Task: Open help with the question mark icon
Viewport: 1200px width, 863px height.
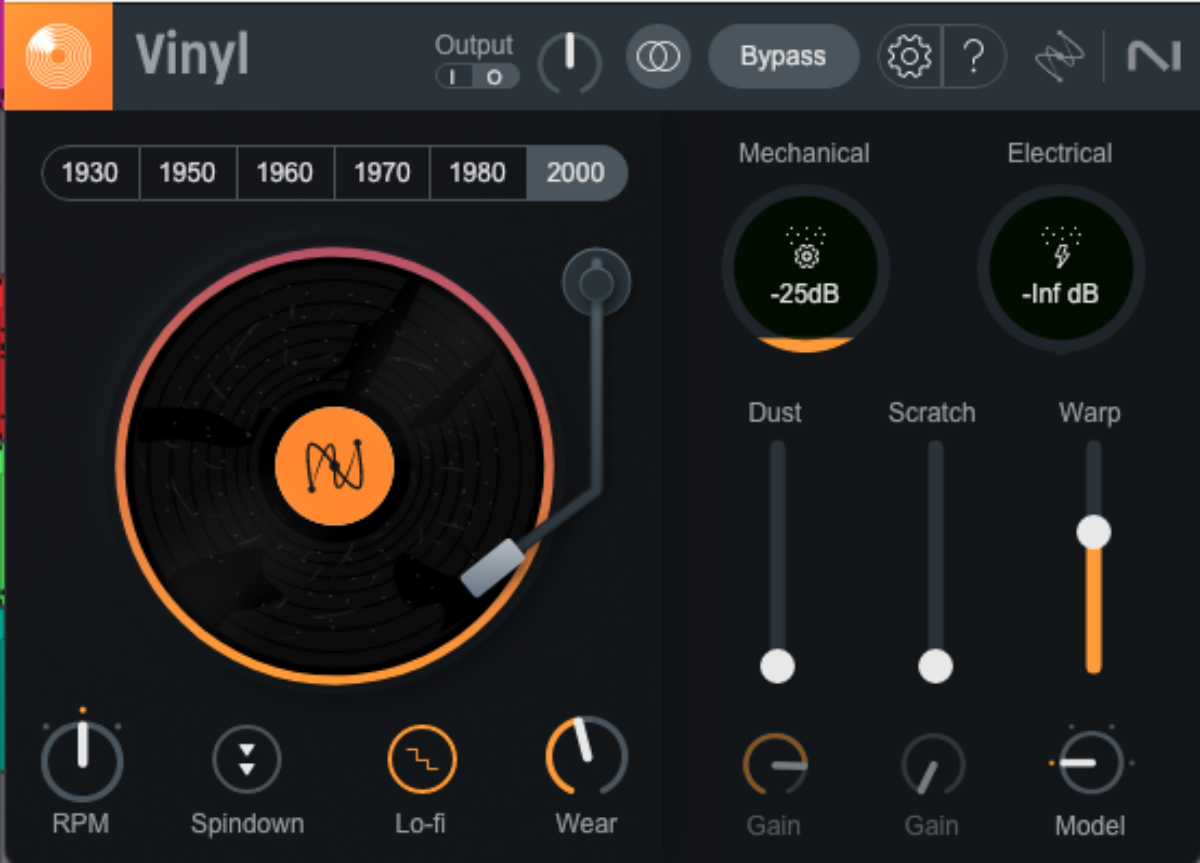Action: pos(974,57)
